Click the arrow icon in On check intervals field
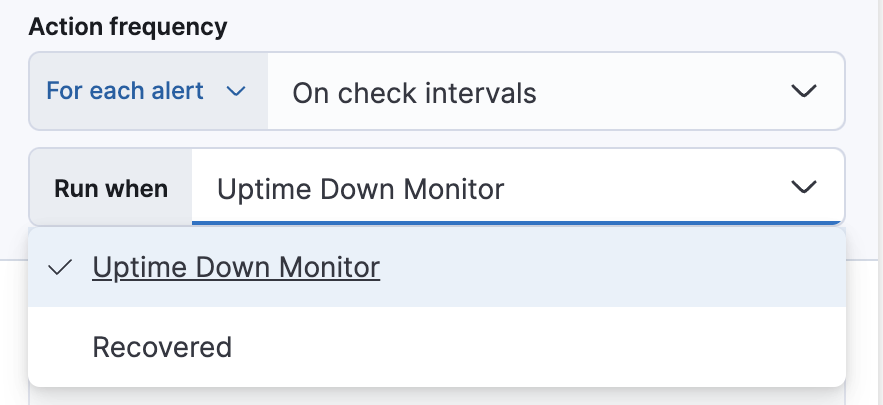This screenshot has height=405, width=883. (x=804, y=92)
